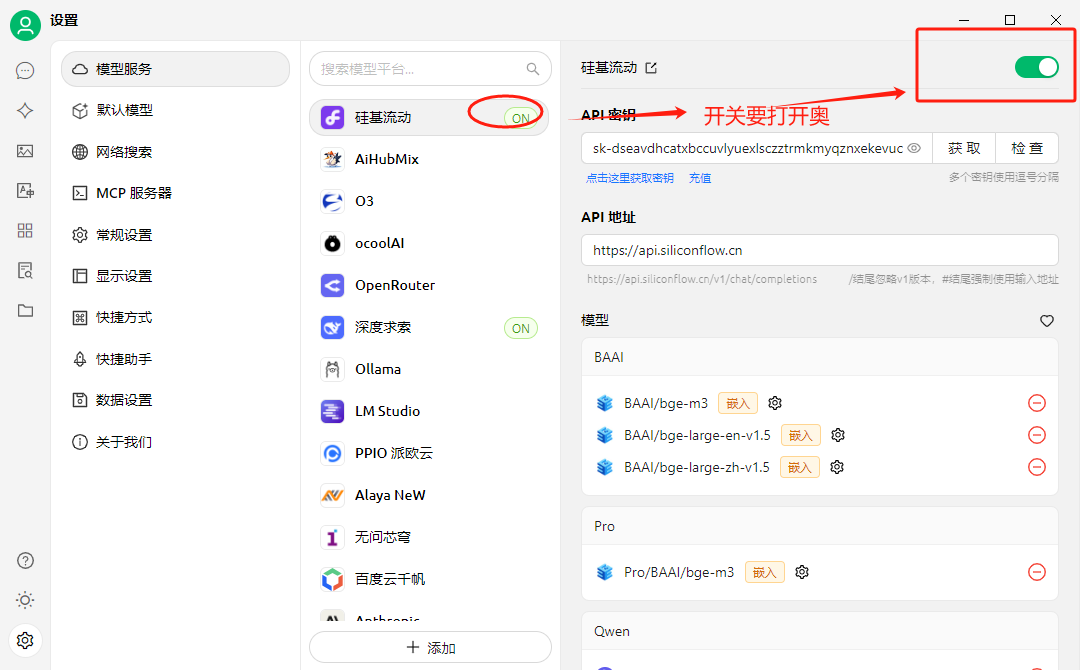Select the 无问芯穹 provider
This screenshot has height=670, width=1080.
[429, 537]
